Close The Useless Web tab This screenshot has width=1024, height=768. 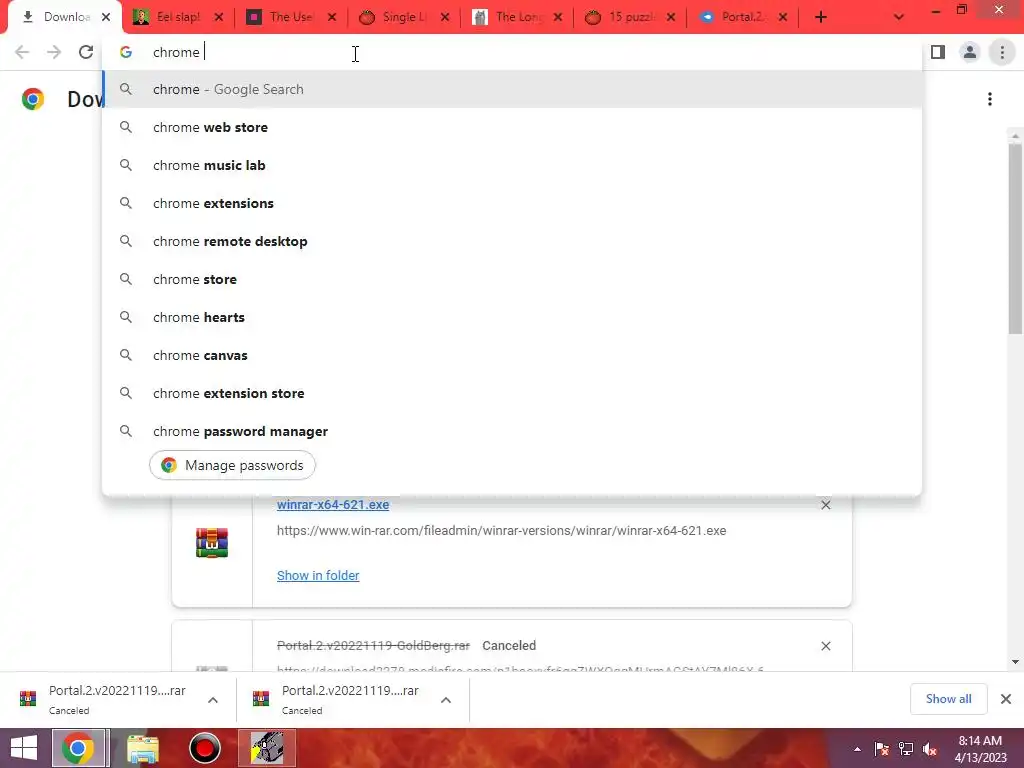coord(332,17)
